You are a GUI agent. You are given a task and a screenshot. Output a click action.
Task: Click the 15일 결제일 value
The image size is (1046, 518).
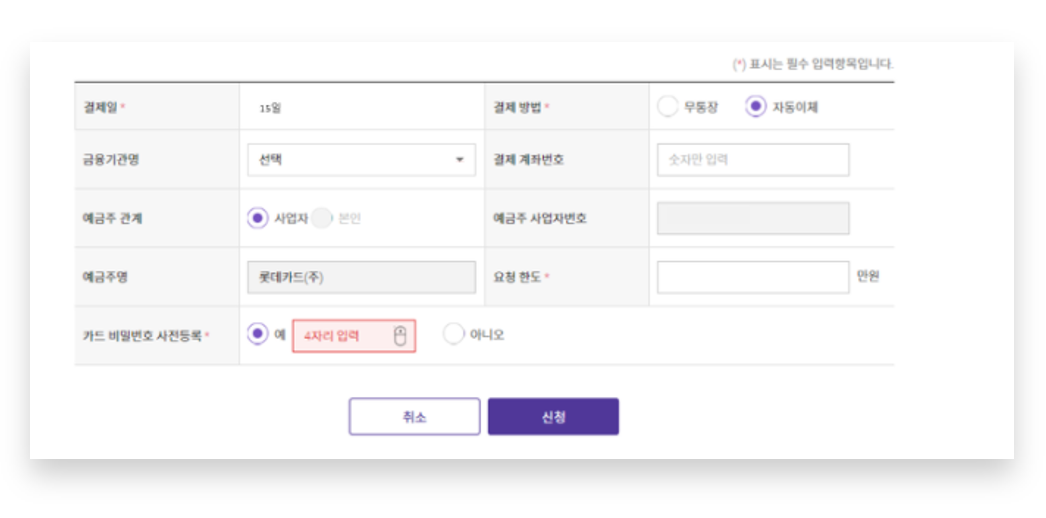coord(270,108)
